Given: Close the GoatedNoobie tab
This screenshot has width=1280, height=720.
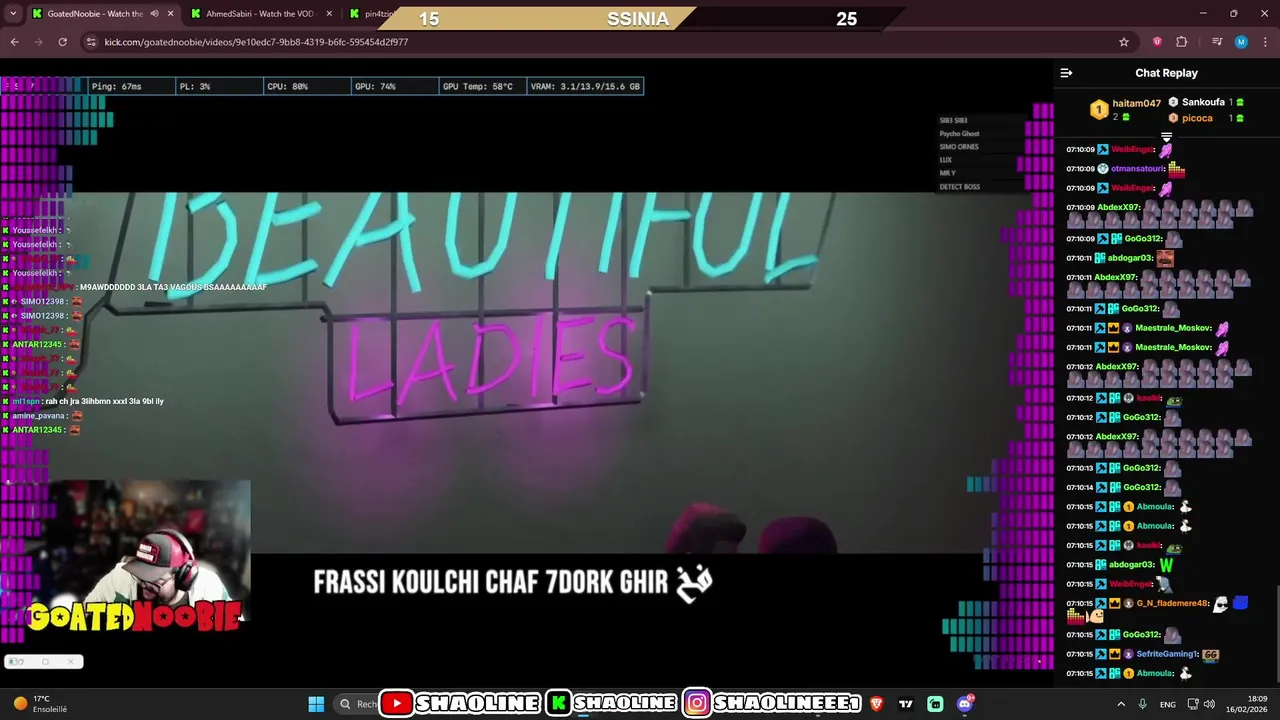Looking at the screenshot, I should coord(170,14).
